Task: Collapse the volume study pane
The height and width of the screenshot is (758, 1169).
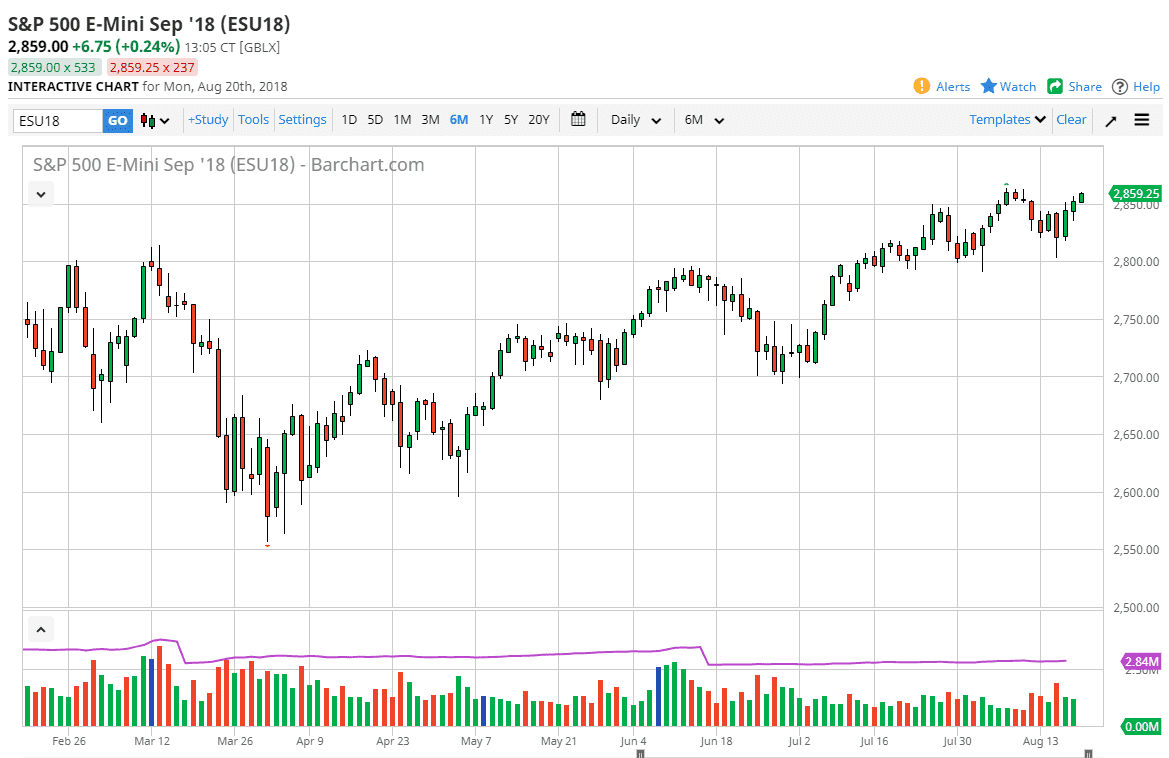Action: [x=41, y=630]
